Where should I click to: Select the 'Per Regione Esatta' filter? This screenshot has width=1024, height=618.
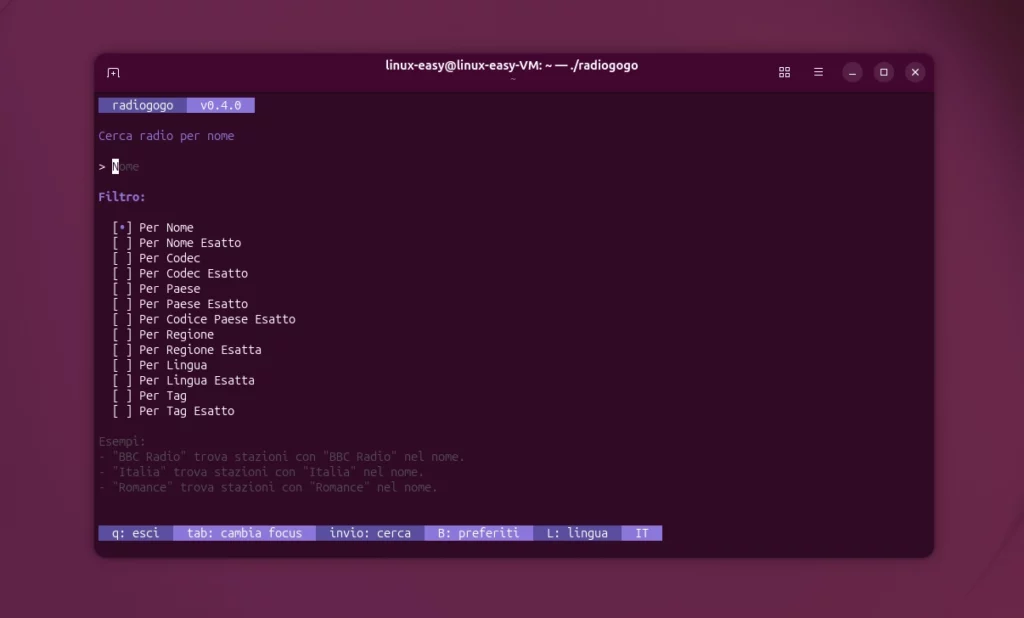187,350
